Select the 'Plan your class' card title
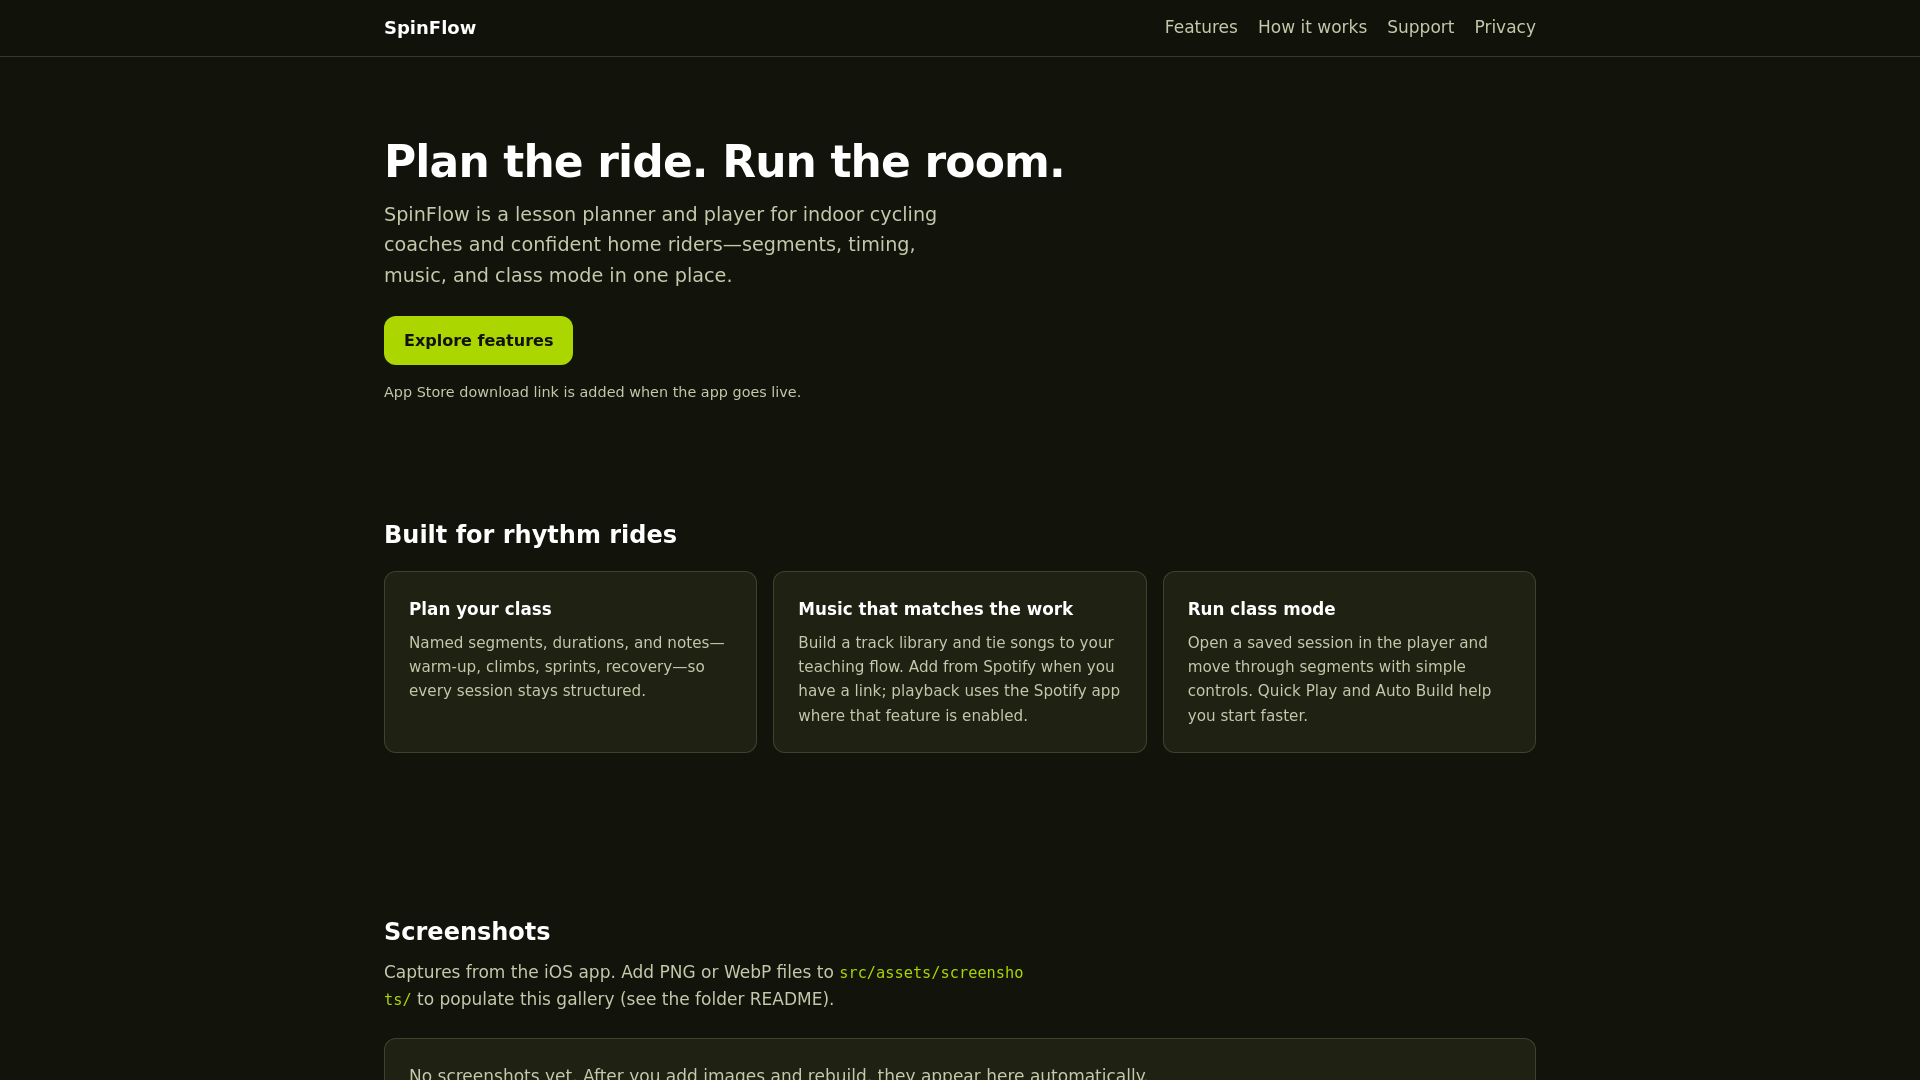 click(x=480, y=609)
